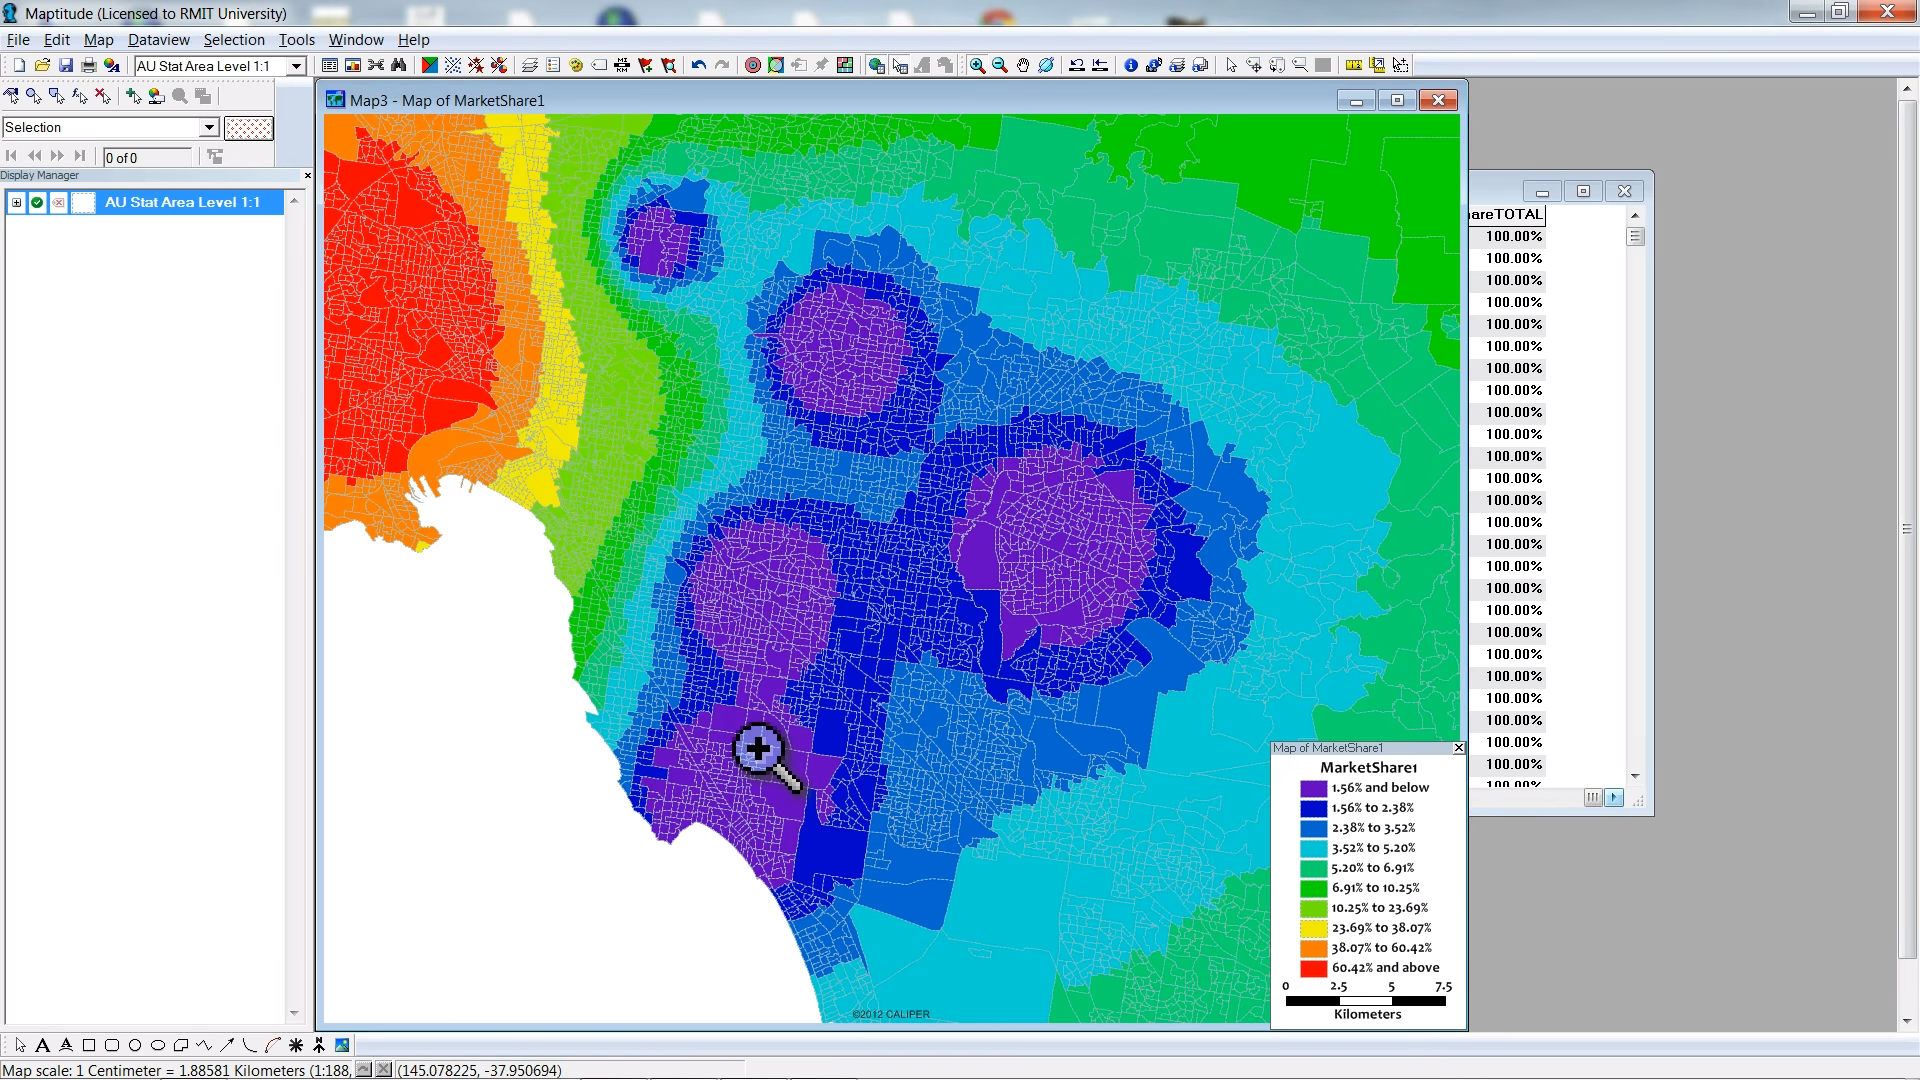Toggle visibility of AU Stat Area Level 1:1 layer
Image resolution: width=1920 pixels, height=1080 pixels.
click(x=37, y=202)
